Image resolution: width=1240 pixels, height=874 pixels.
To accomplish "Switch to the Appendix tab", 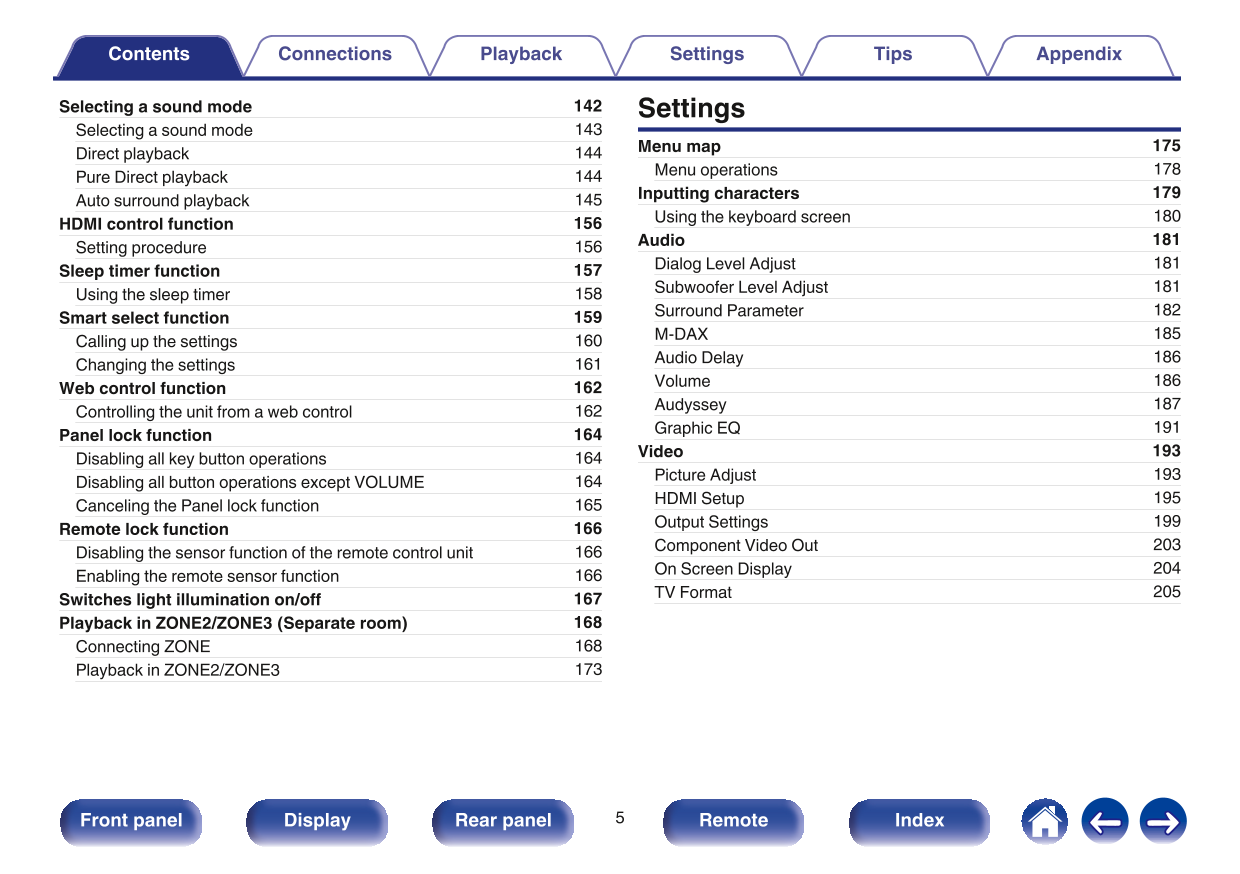I will [x=1078, y=55].
